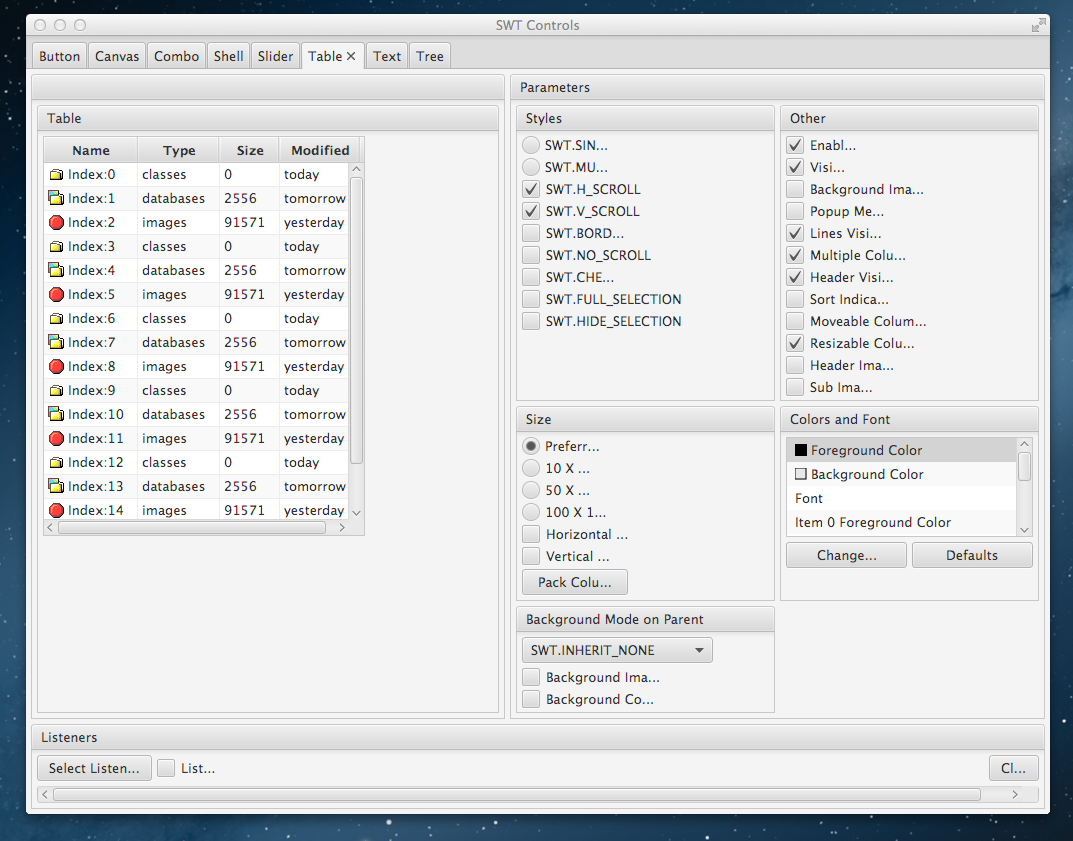Select the Background Color white swatch
This screenshot has height=841, width=1073.
(801, 474)
